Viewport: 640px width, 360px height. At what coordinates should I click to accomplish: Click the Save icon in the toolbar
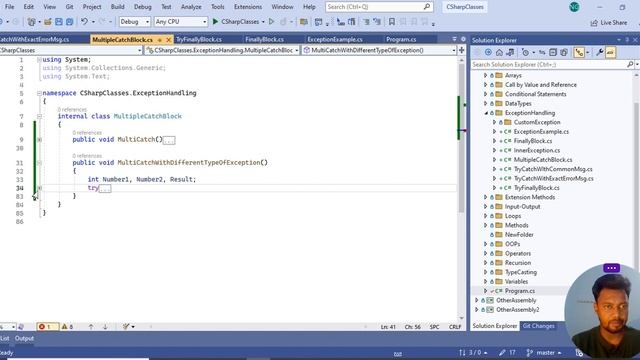(x=58, y=22)
